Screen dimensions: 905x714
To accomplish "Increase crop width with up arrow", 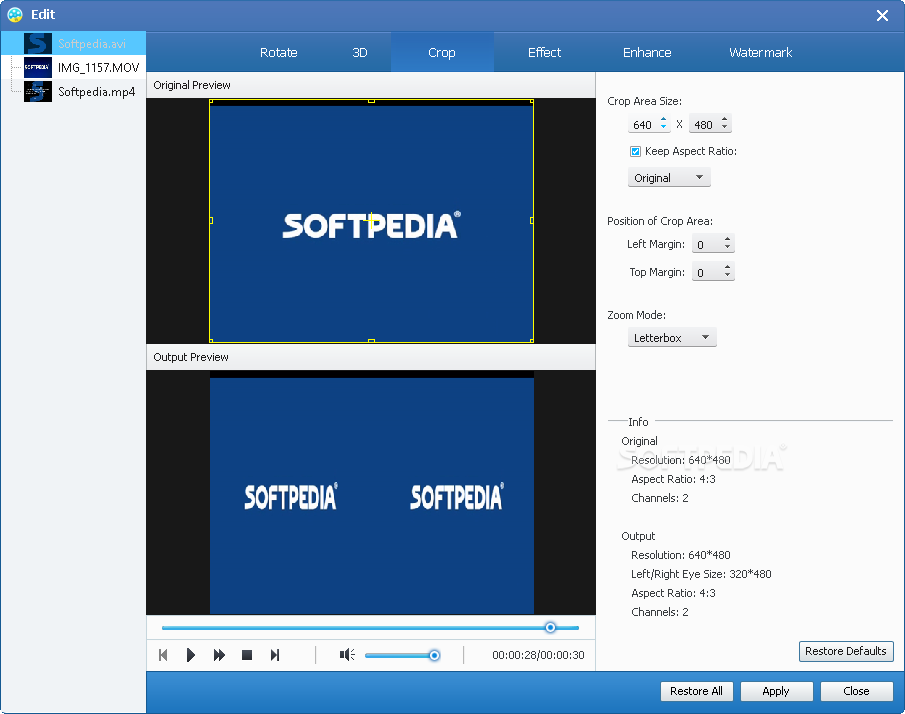I will point(663,120).
